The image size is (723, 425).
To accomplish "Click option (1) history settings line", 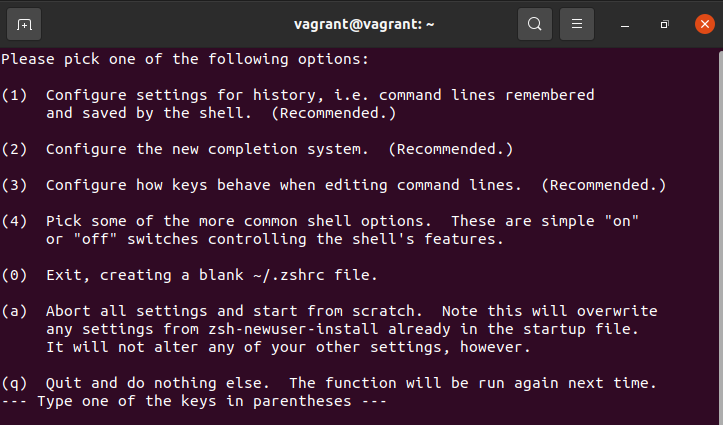I will pos(320,95).
